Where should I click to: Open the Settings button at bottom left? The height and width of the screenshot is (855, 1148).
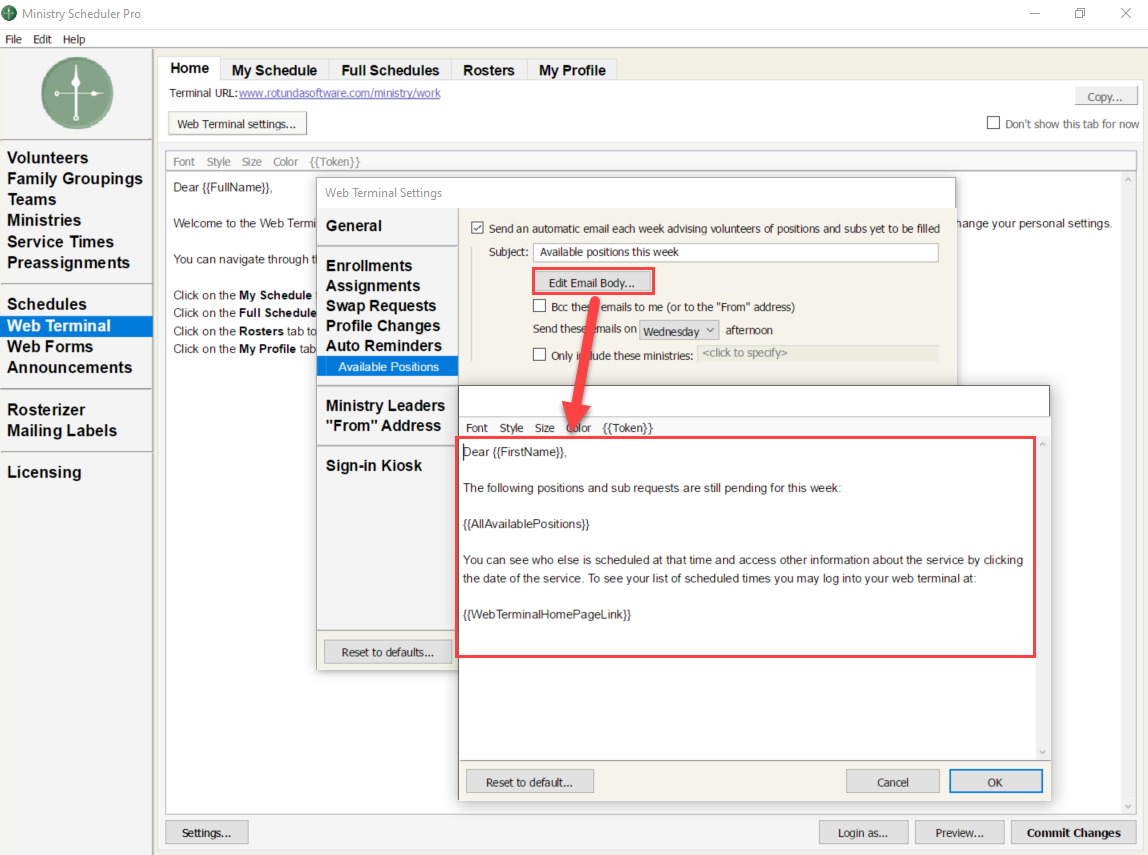206,832
